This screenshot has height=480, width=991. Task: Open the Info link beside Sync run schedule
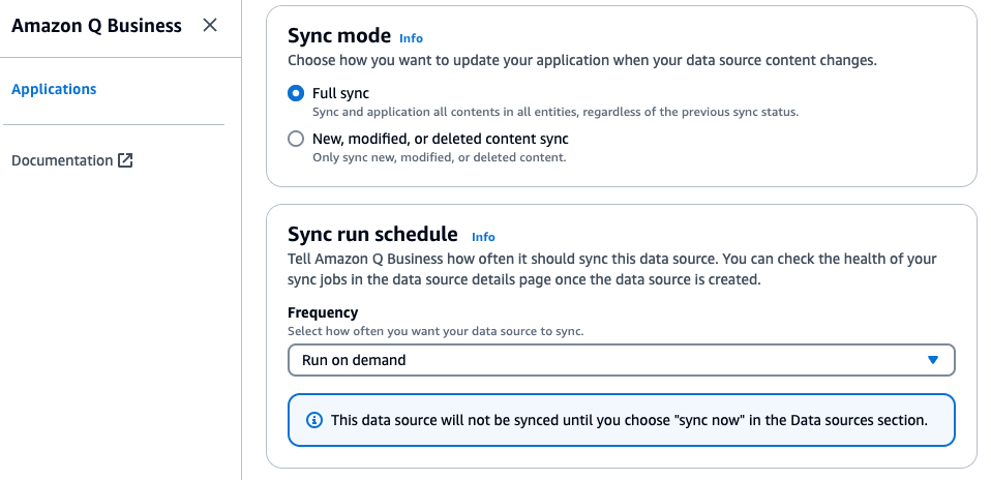tap(483, 237)
